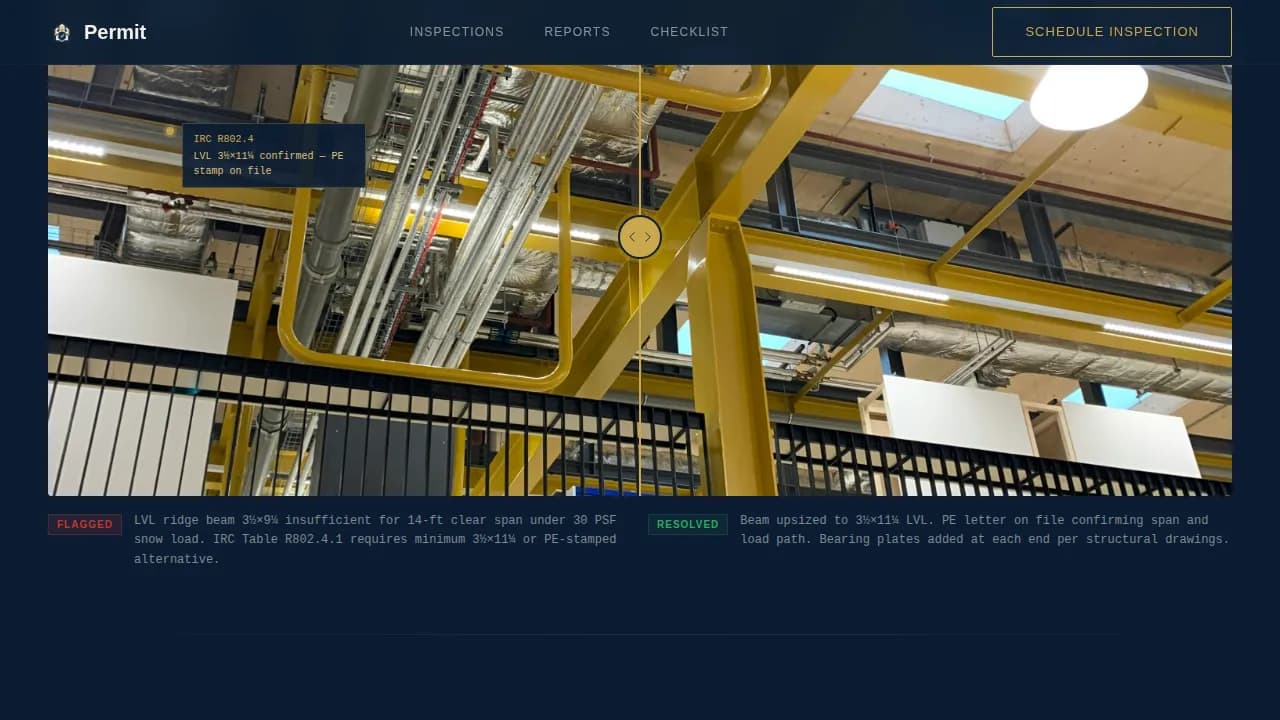Click the flagged LVL ridge beam description text
Screen dimensions: 1280x720
click(x=375, y=539)
